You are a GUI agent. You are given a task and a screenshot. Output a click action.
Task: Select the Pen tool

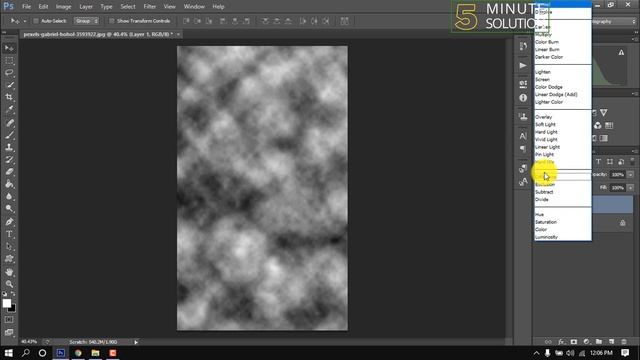[9, 222]
